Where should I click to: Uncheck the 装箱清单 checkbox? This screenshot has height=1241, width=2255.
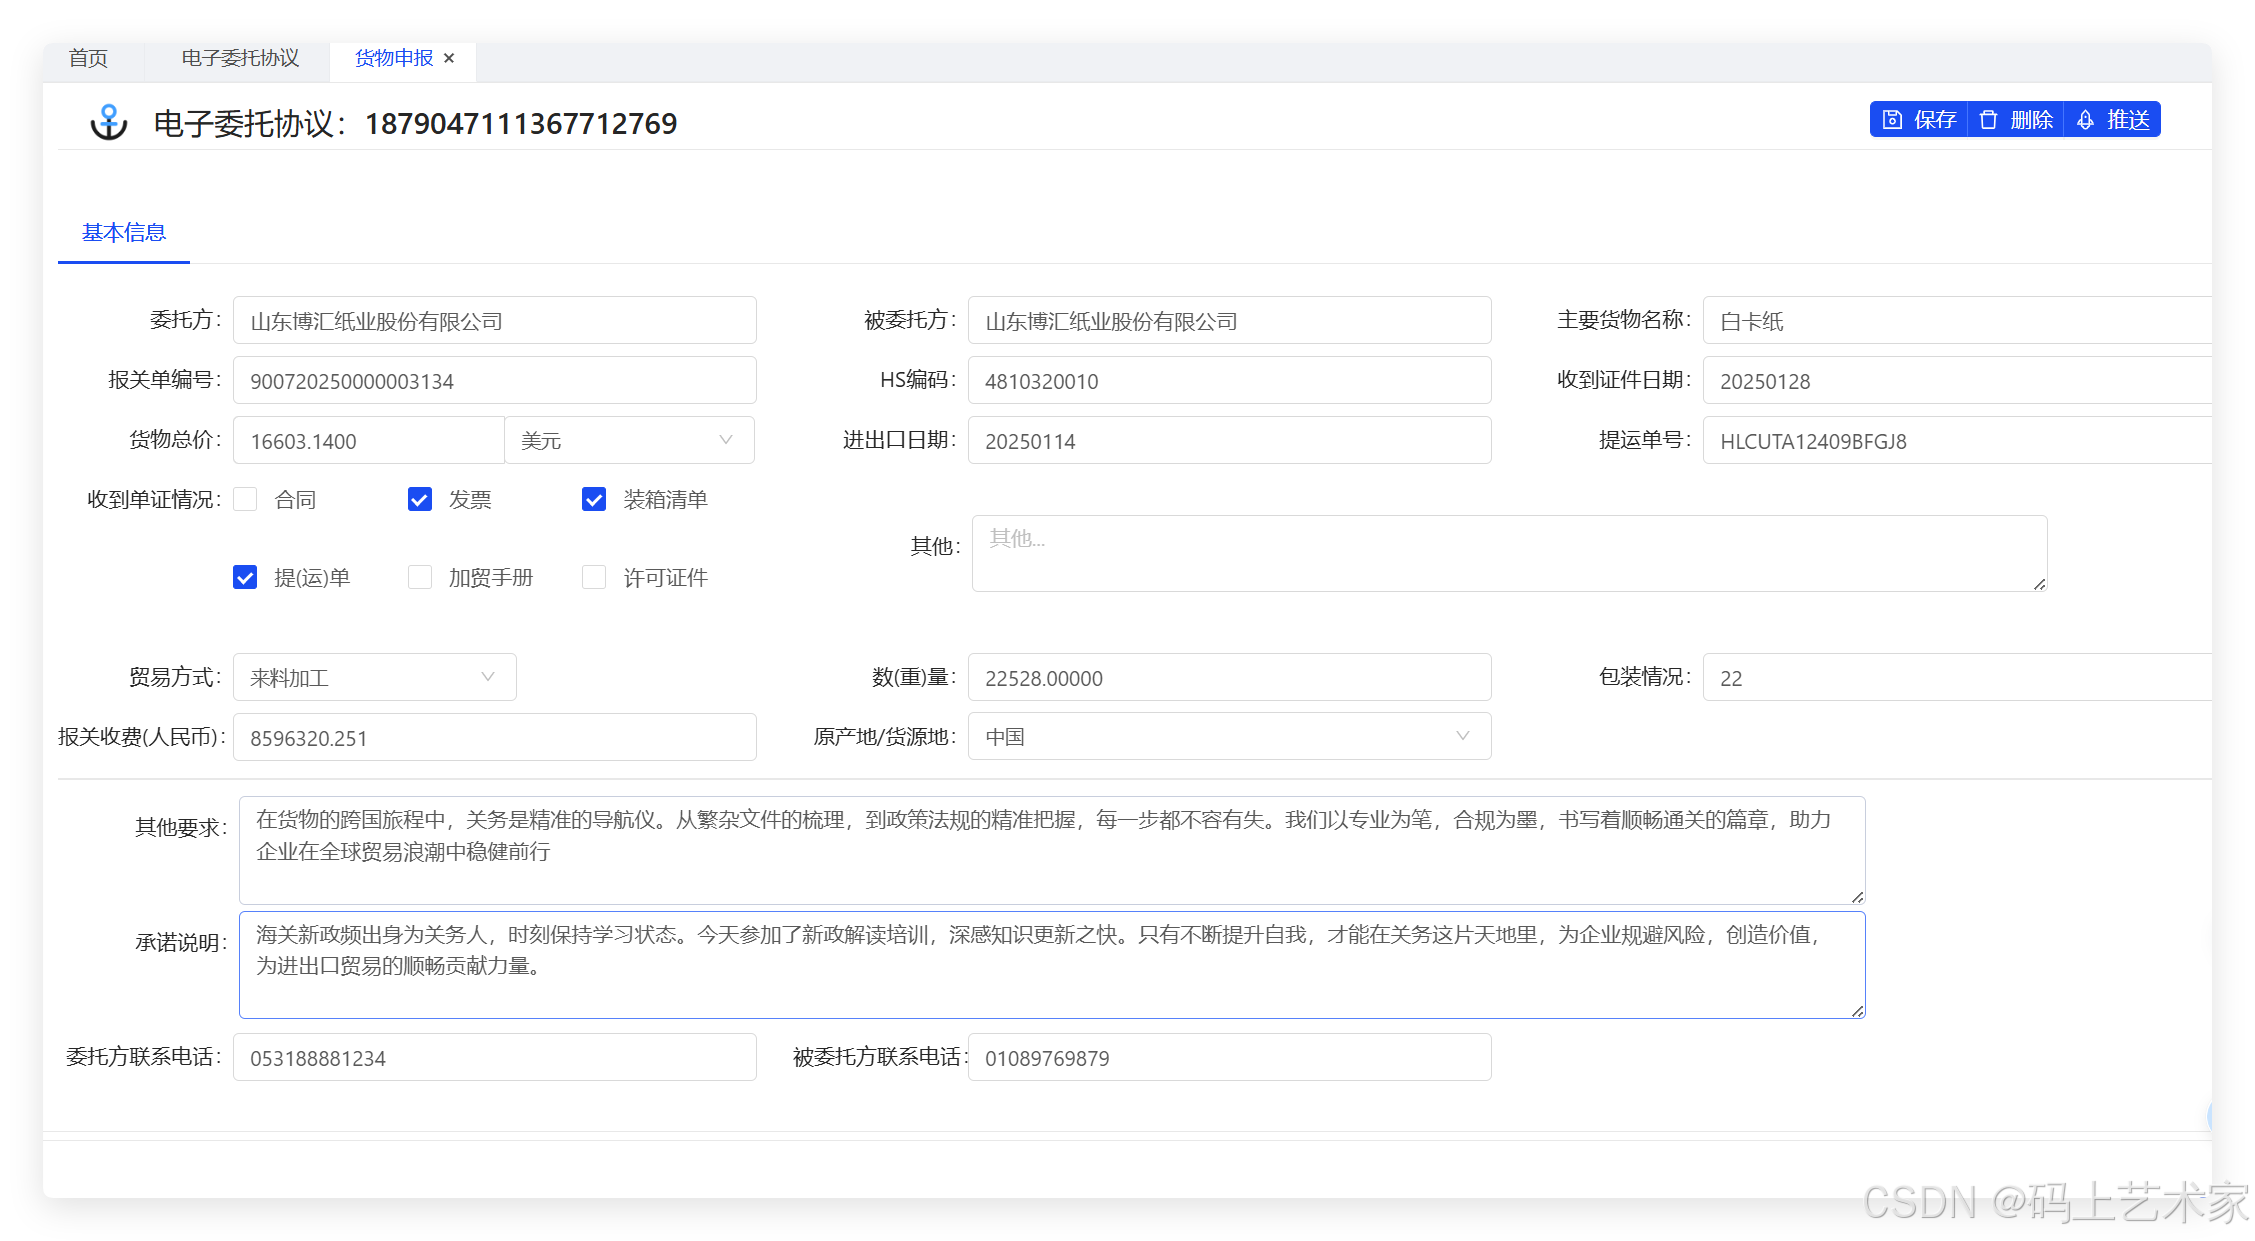tap(594, 499)
